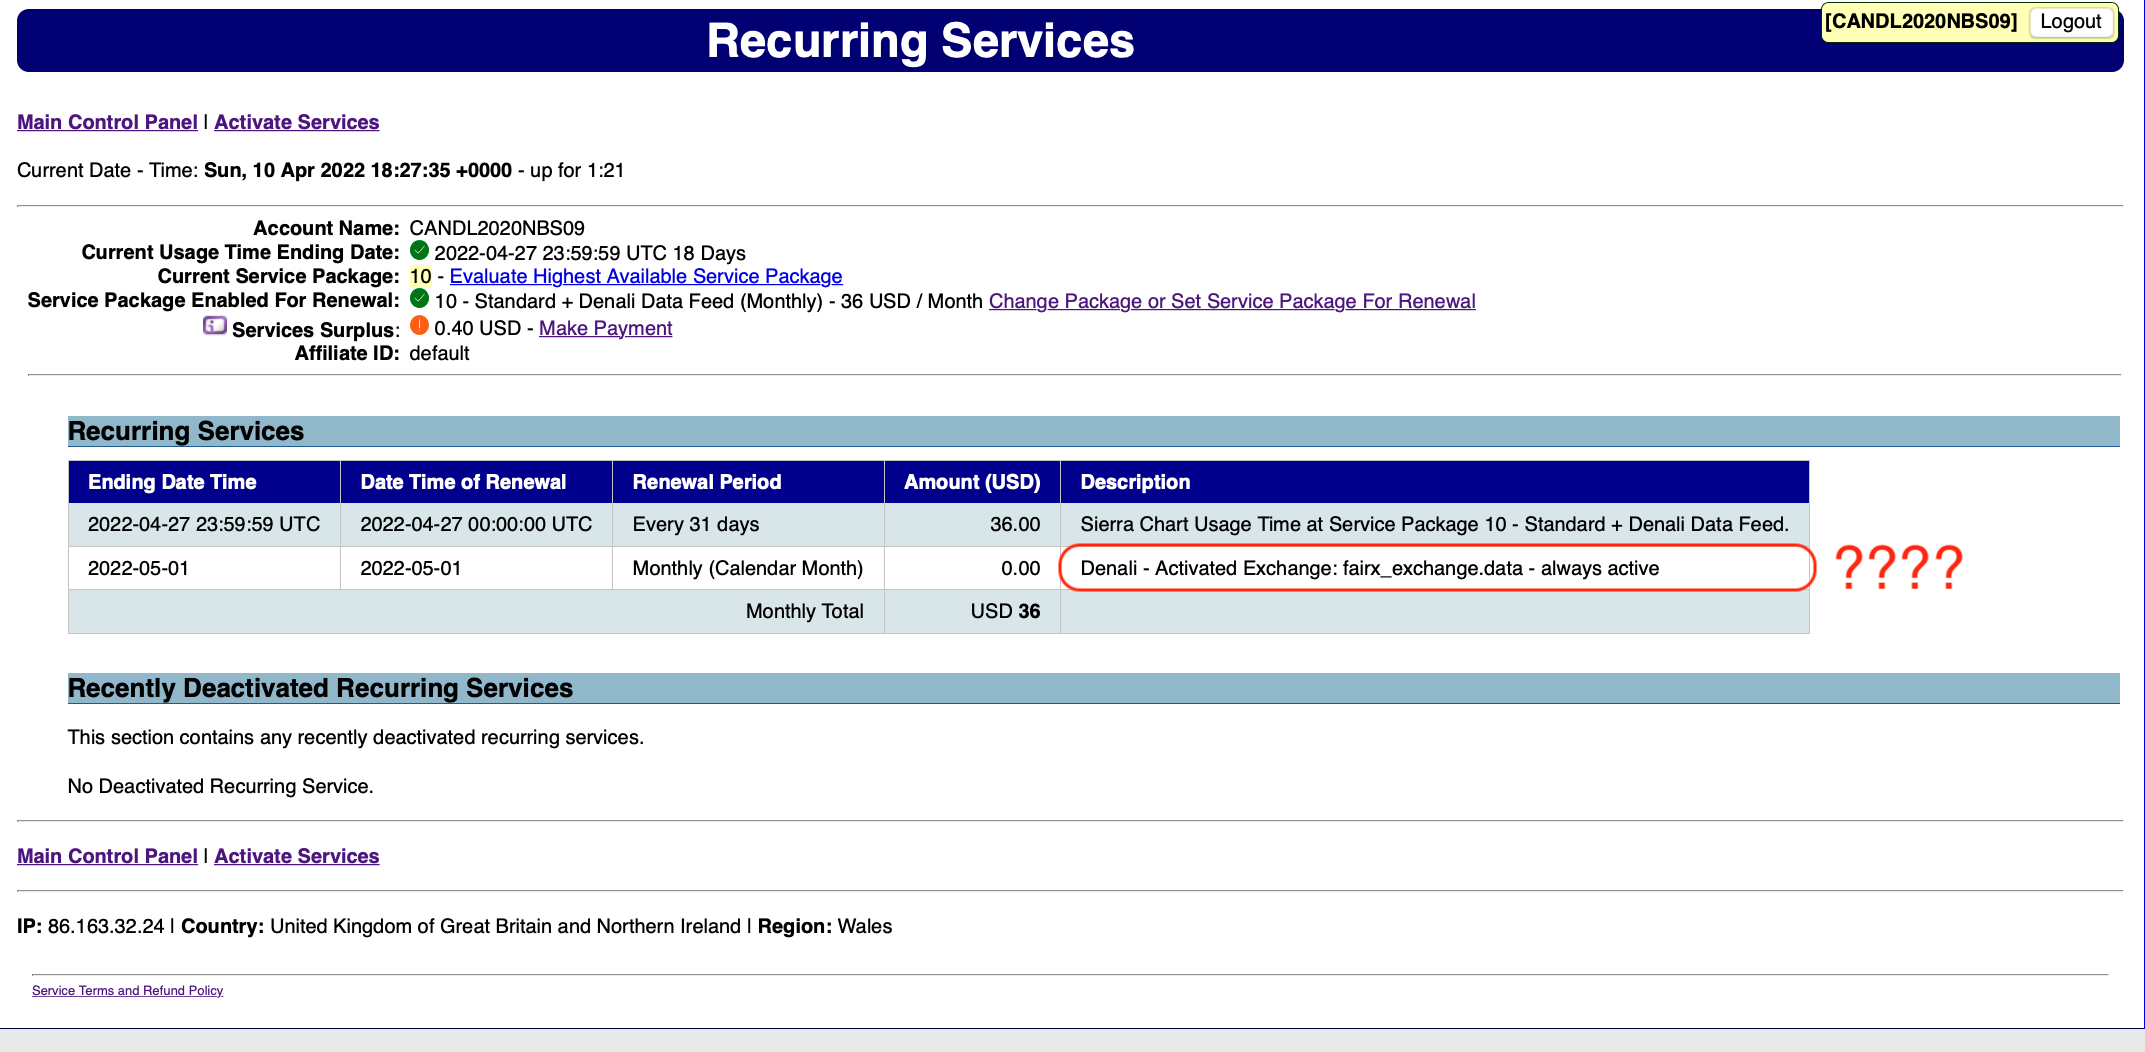Click the account name value CANDL2020NBS09
Viewport: 2145px width, 1052px height.
497,228
